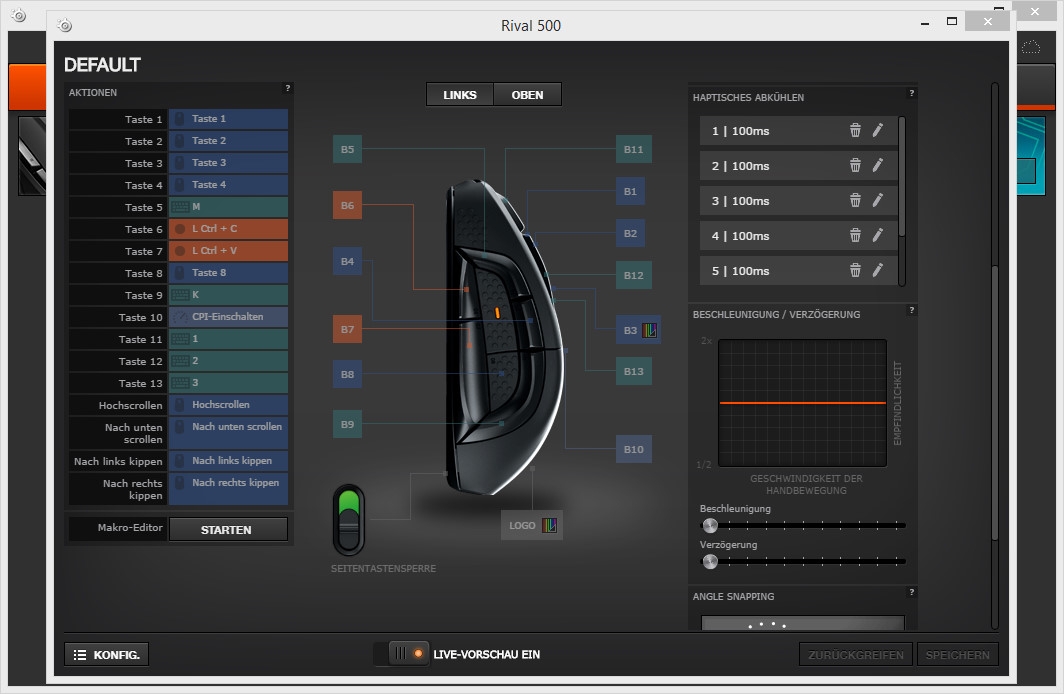Open the Taste 6 'L Ctrl + C' assignment

228,229
